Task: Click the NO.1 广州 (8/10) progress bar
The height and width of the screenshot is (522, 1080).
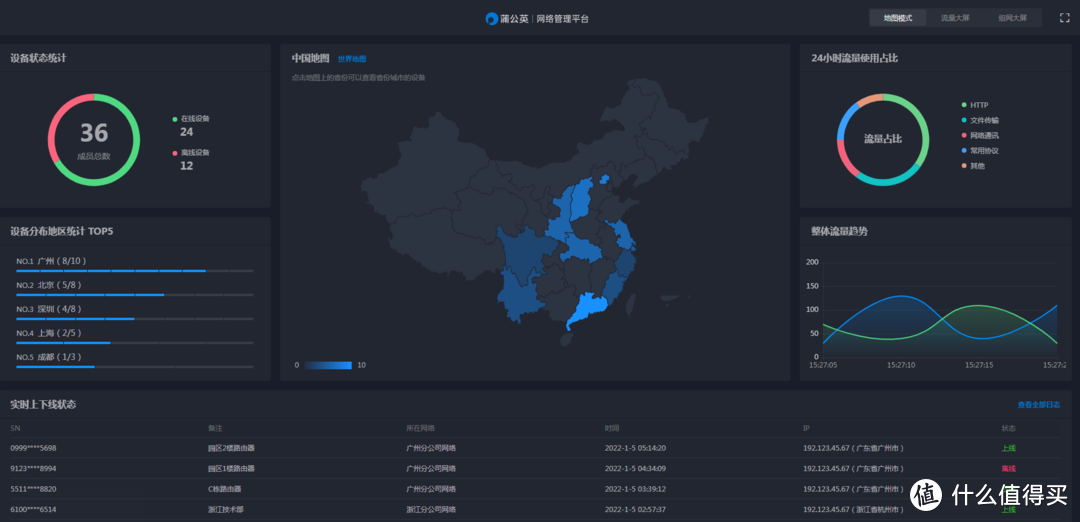Action: pos(134,271)
